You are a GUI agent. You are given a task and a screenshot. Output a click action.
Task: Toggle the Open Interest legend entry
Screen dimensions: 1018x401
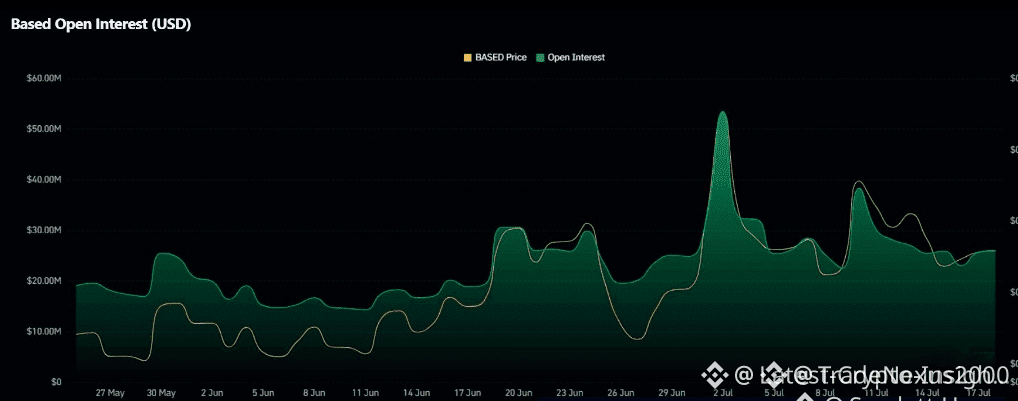[x=570, y=57]
